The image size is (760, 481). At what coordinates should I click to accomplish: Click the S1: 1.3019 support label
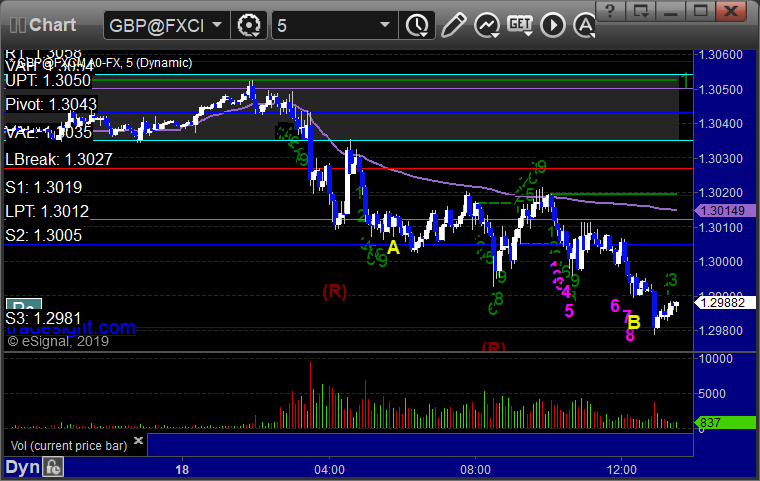[x=44, y=187]
